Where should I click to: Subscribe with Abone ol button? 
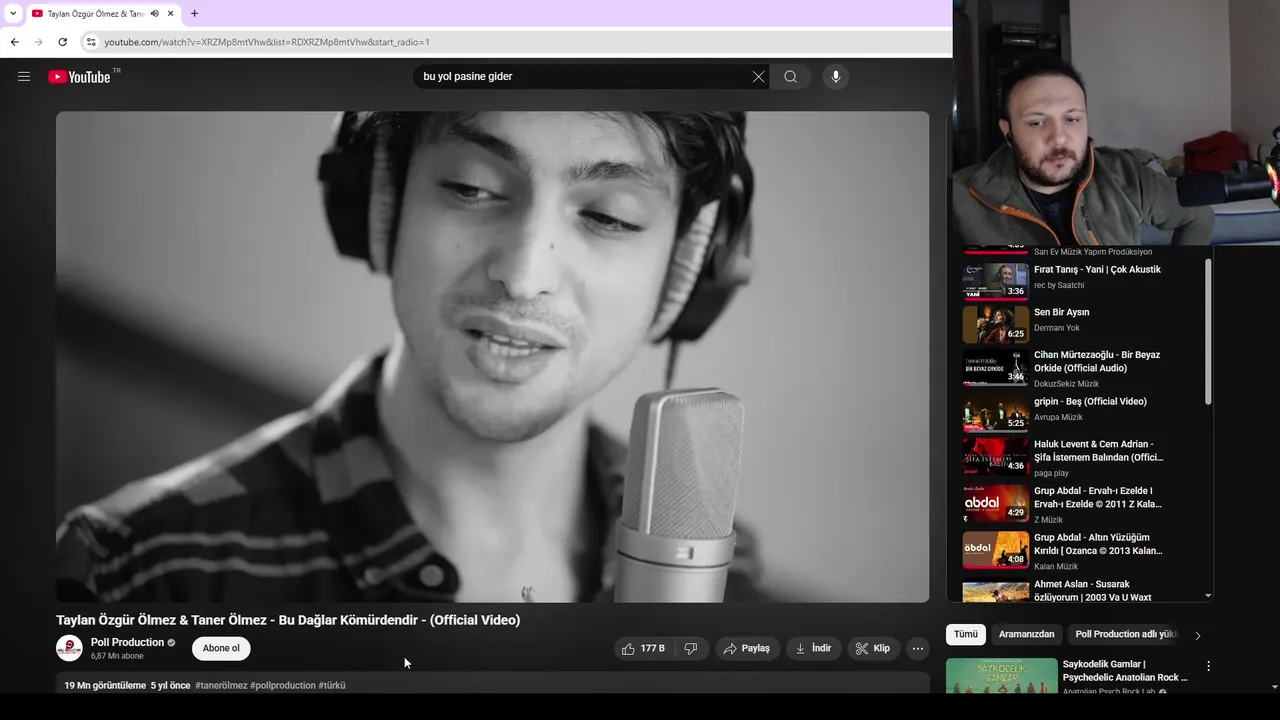pyautogui.click(x=221, y=648)
